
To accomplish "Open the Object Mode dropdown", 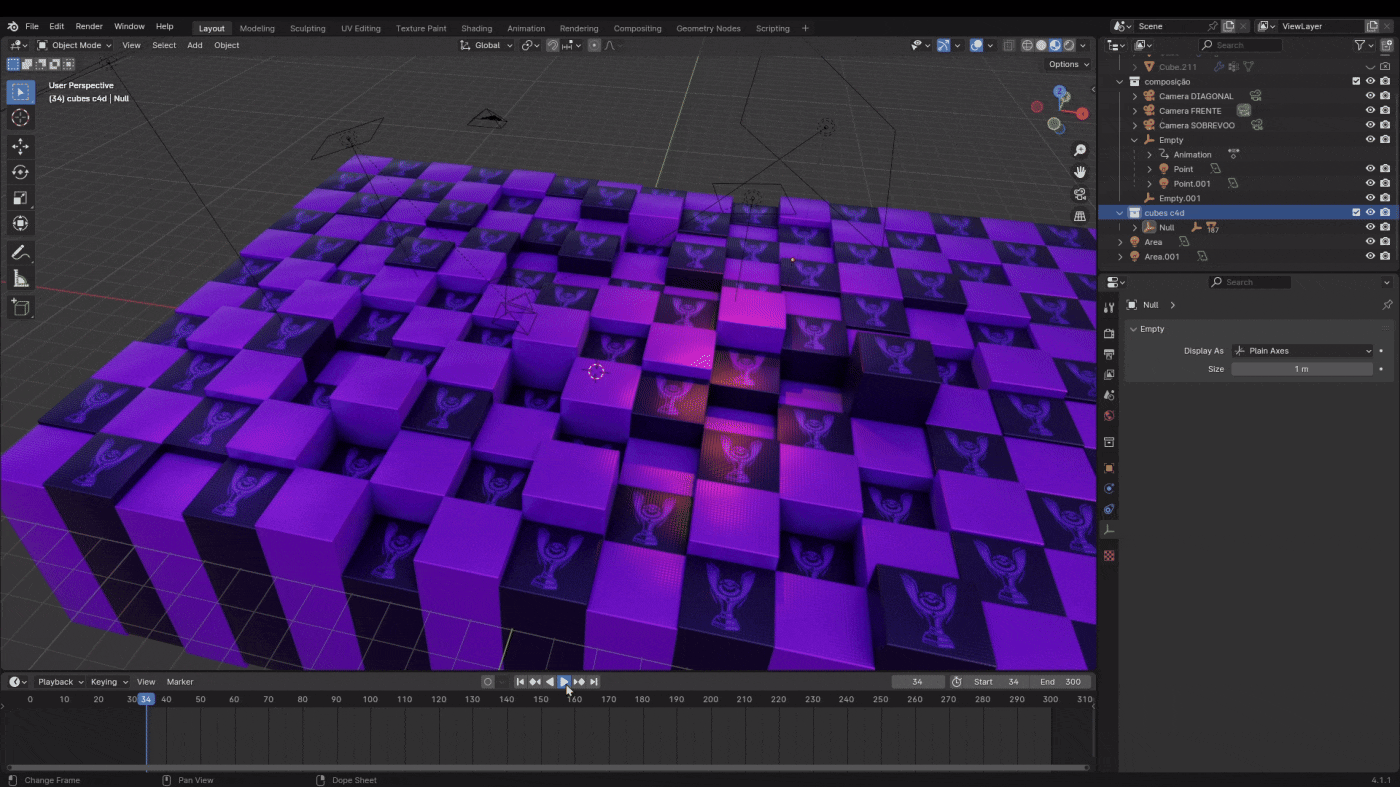I will pyautogui.click(x=75, y=45).
